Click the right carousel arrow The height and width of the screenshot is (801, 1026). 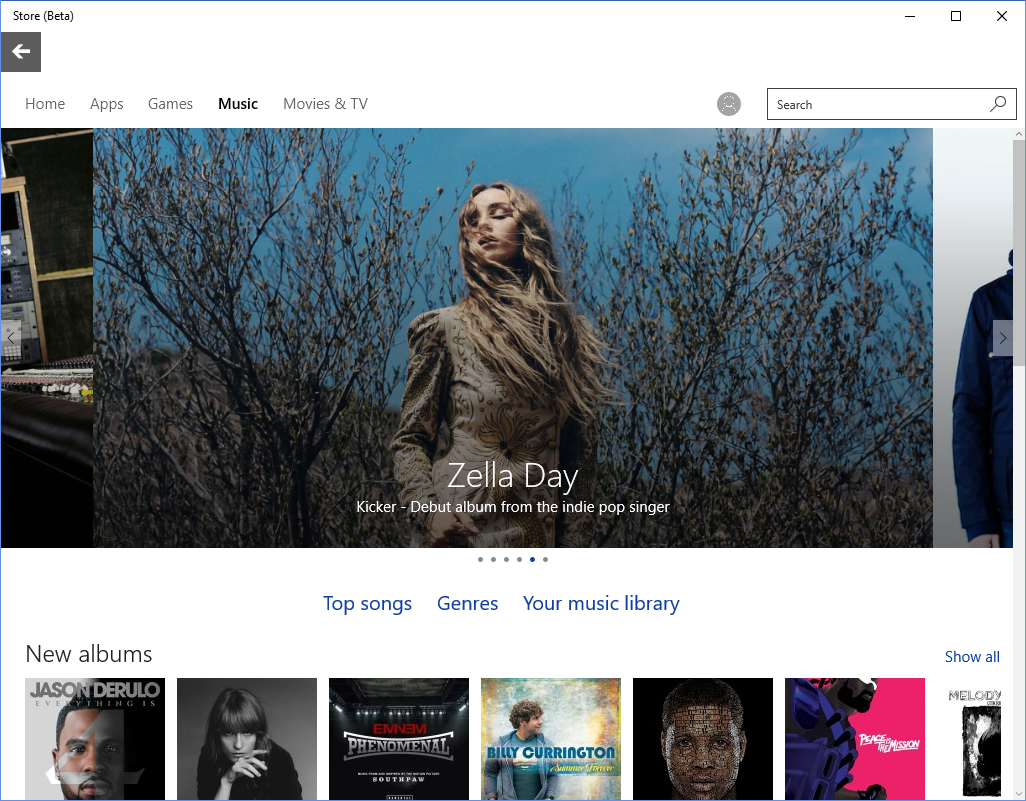pos(1003,338)
